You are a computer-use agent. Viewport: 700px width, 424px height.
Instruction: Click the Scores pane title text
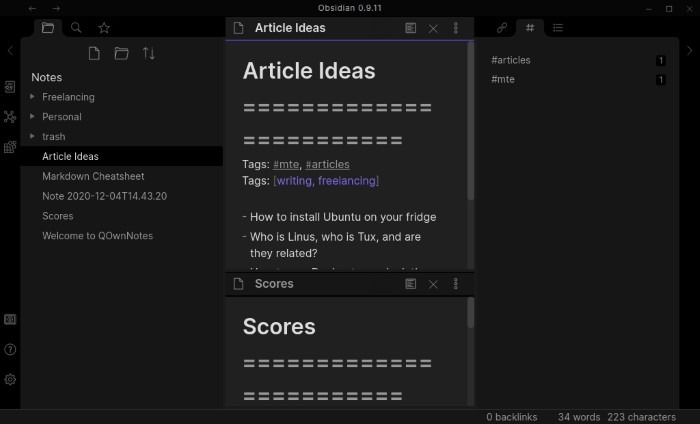274,283
